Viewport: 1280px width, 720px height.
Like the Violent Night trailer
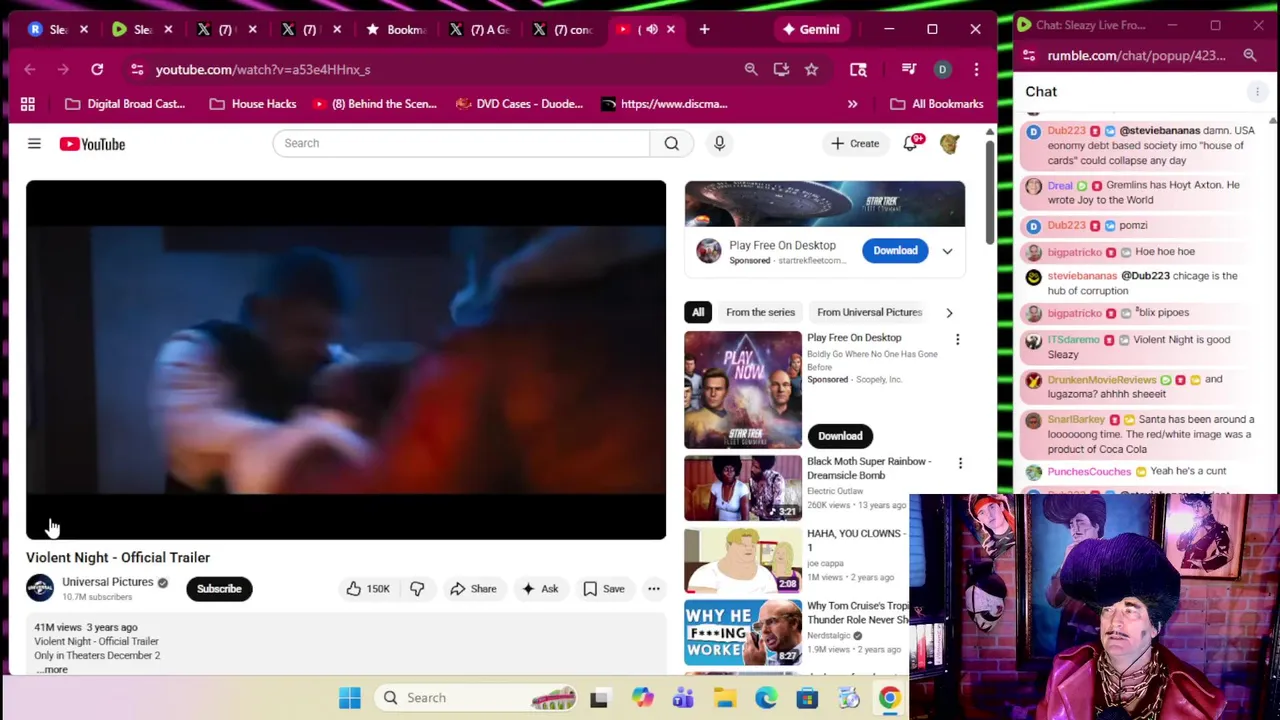coord(367,589)
